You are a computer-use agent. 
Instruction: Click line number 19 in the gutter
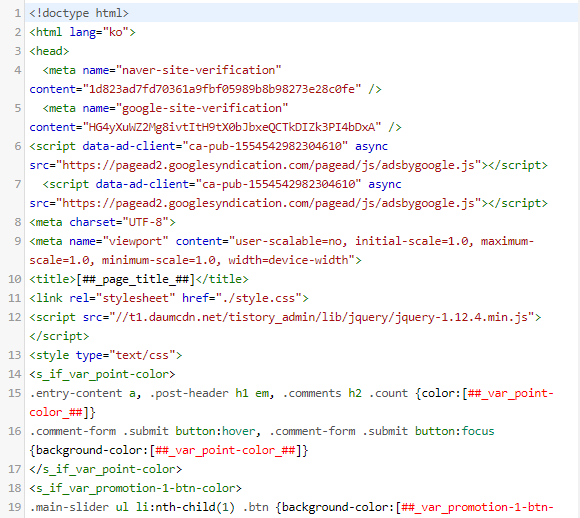tap(15, 507)
